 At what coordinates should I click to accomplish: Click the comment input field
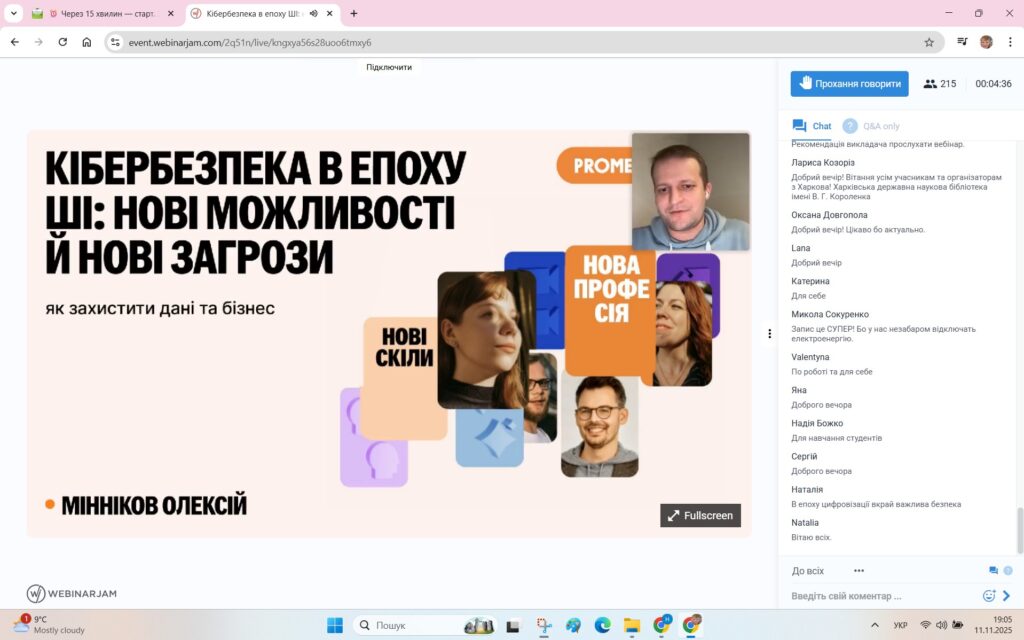coord(880,596)
